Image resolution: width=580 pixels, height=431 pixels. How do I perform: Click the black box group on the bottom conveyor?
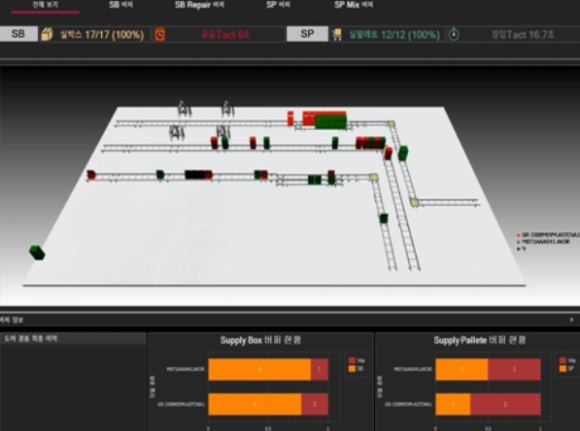coord(195,175)
